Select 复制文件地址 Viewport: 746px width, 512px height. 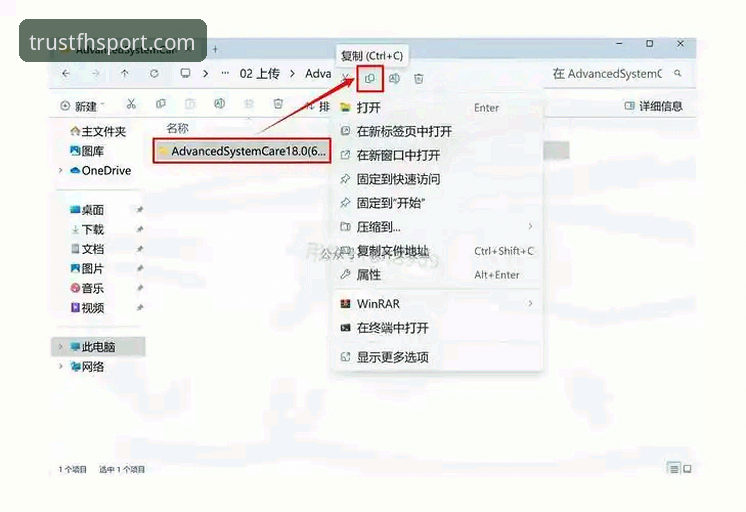[437, 251]
